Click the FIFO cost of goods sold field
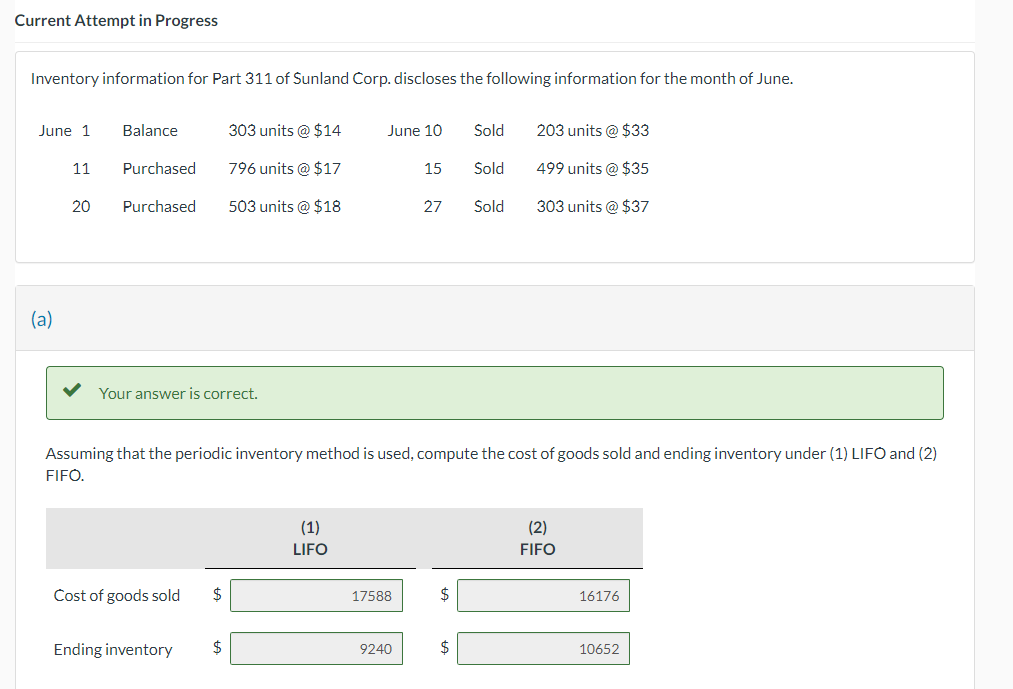1013x689 pixels. click(543, 595)
